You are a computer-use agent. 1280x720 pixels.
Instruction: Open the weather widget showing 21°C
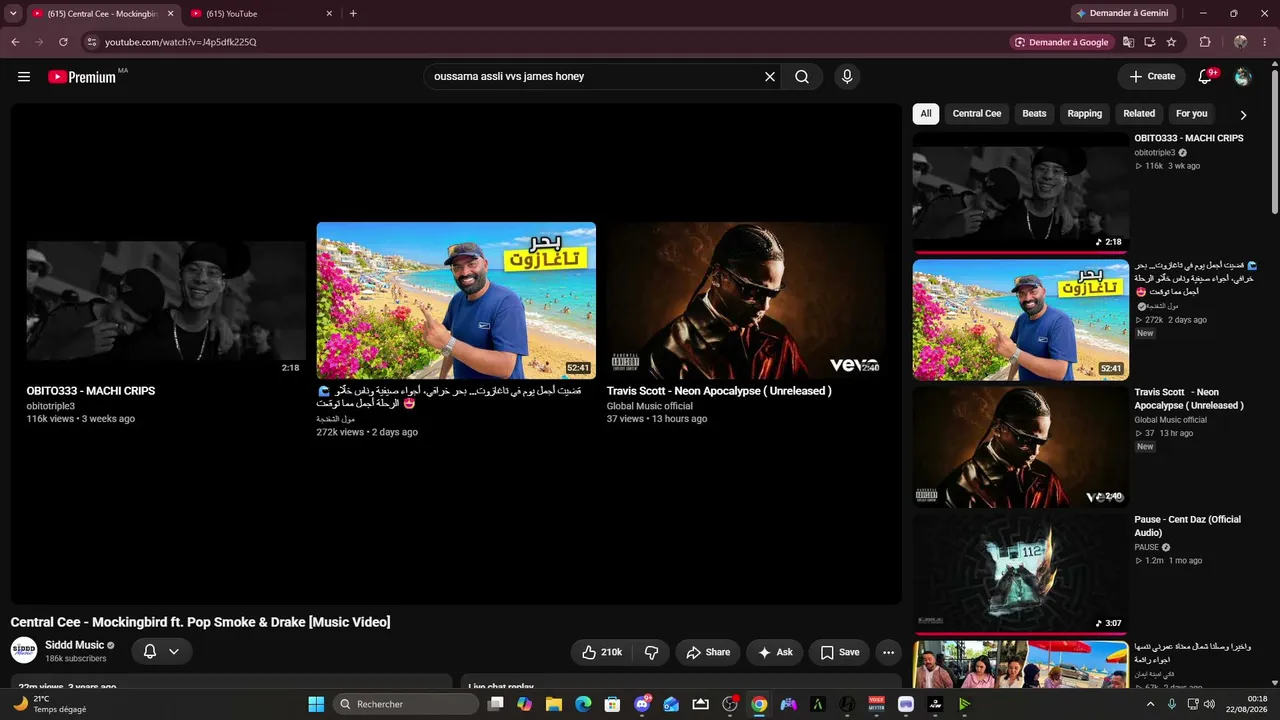tap(50, 704)
